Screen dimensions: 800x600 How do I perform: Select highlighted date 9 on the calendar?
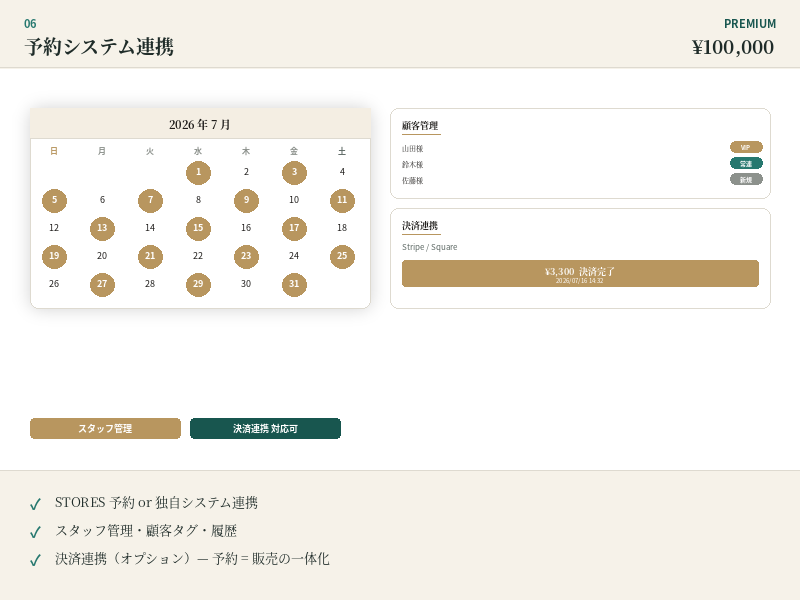[246, 201]
